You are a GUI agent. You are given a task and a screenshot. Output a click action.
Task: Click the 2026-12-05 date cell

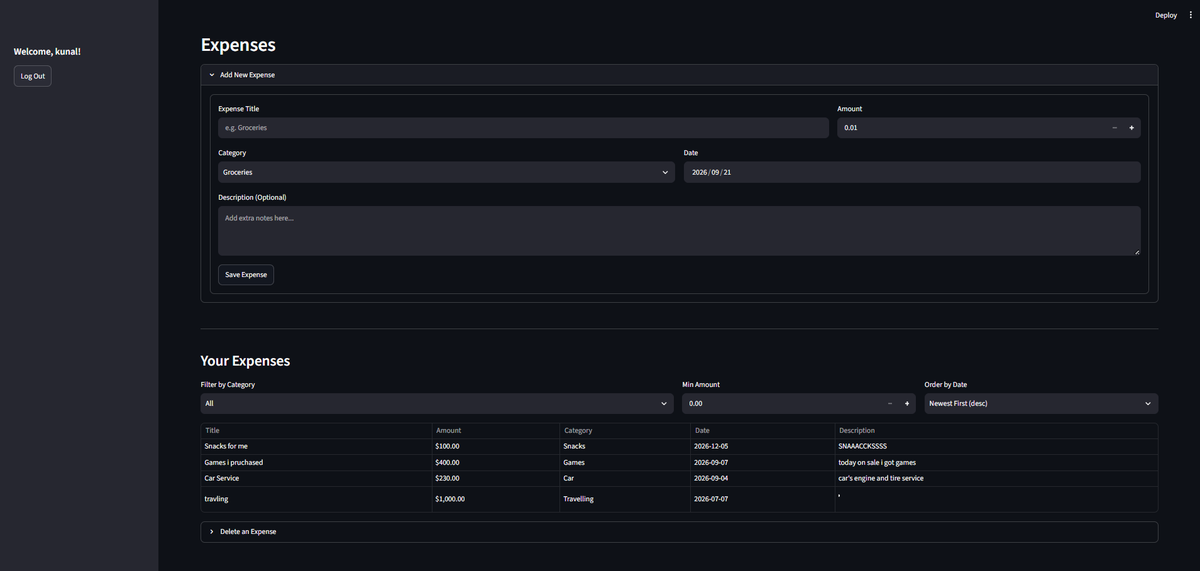tap(762, 446)
